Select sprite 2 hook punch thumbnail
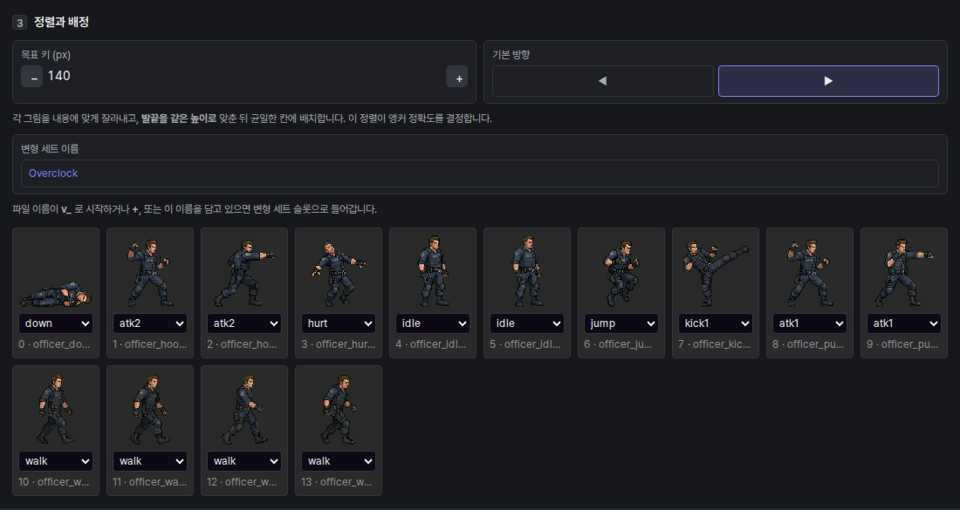Viewport: 960px width, 510px height. point(244,271)
